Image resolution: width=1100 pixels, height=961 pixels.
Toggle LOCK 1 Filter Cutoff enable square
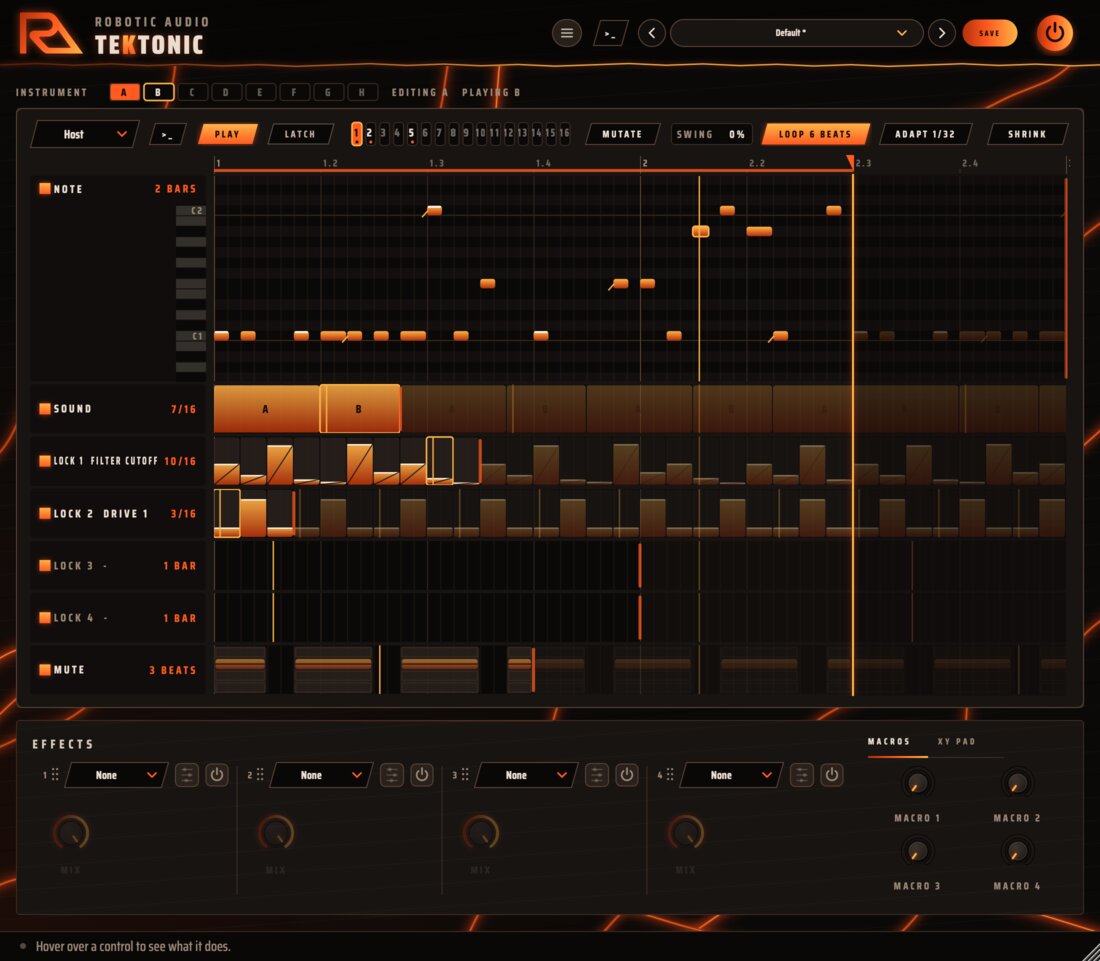[45, 461]
